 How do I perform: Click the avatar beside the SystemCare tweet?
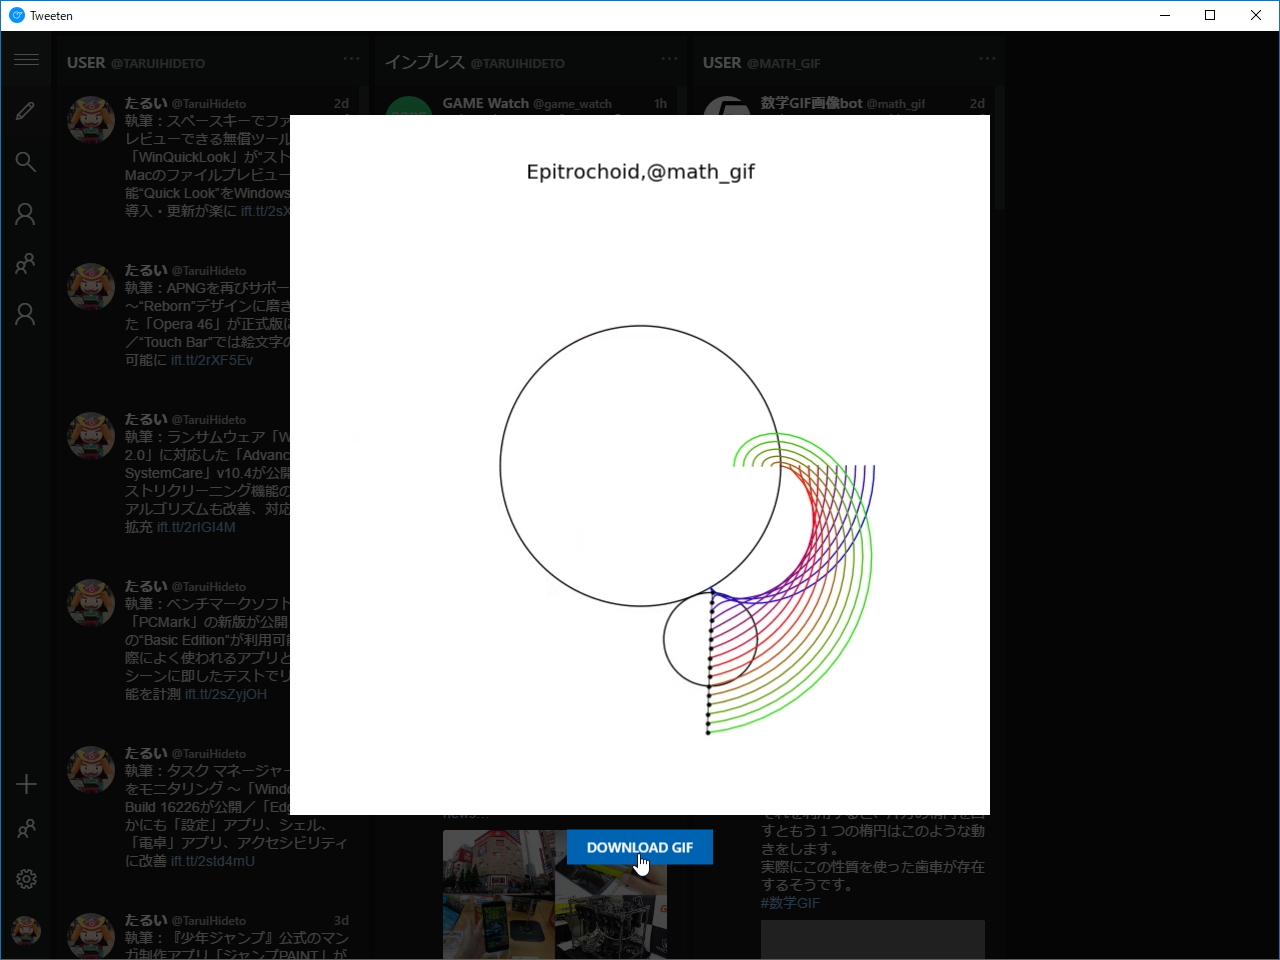tap(91, 436)
